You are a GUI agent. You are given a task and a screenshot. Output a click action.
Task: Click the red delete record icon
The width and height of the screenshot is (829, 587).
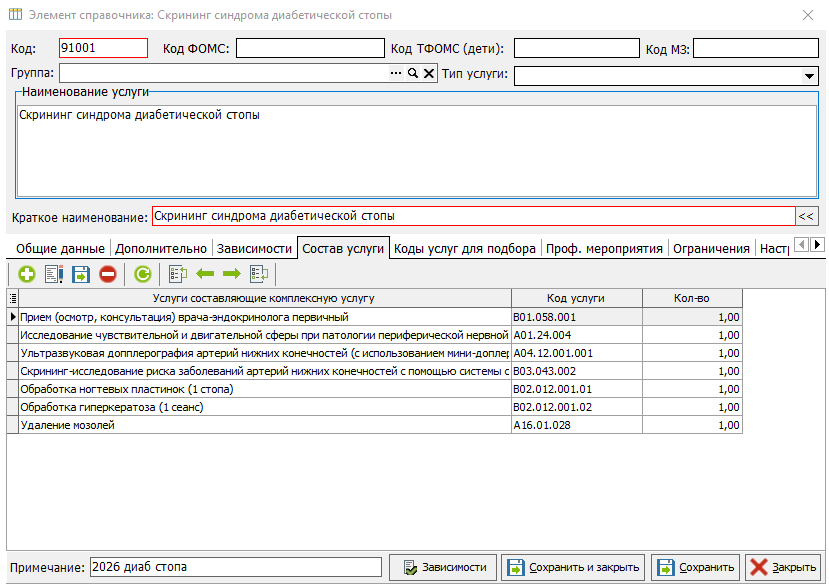pos(108,274)
